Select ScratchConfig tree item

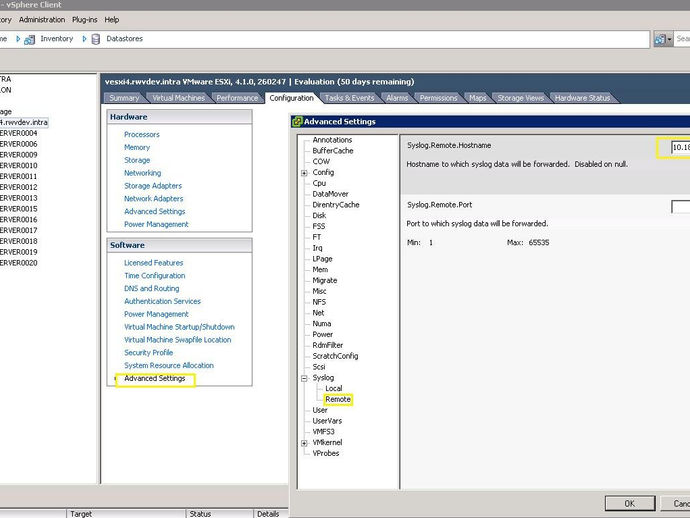point(335,356)
